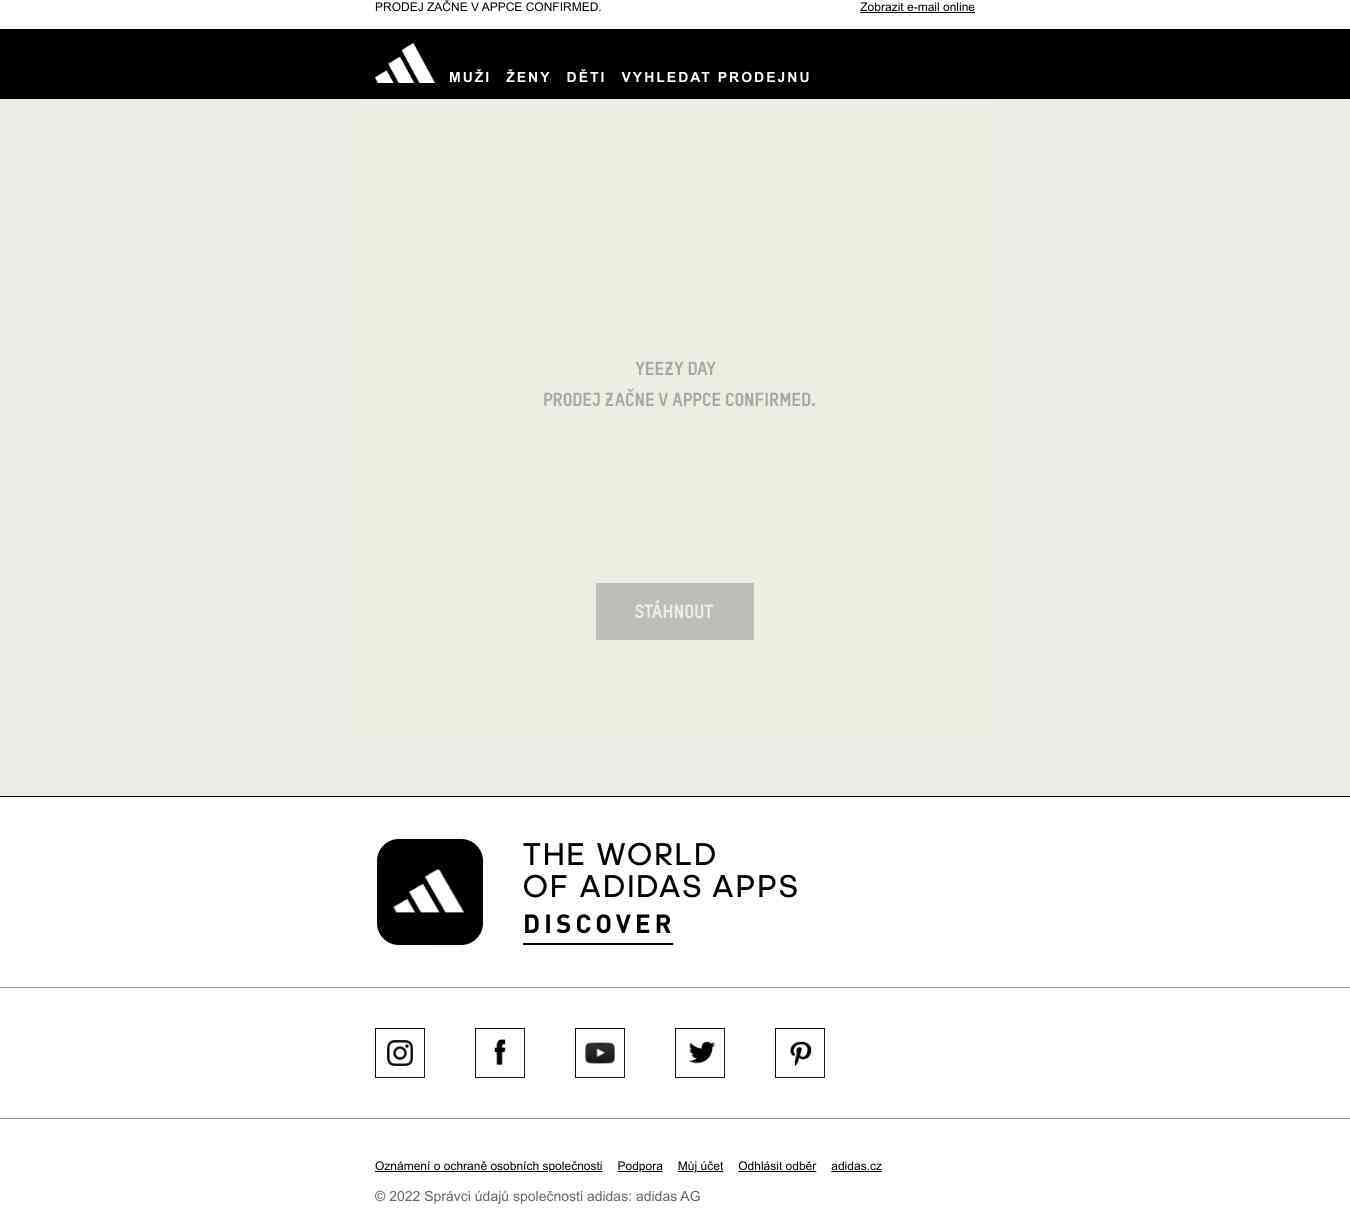Click the STÁHNOUT button

click(x=675, y=611)
